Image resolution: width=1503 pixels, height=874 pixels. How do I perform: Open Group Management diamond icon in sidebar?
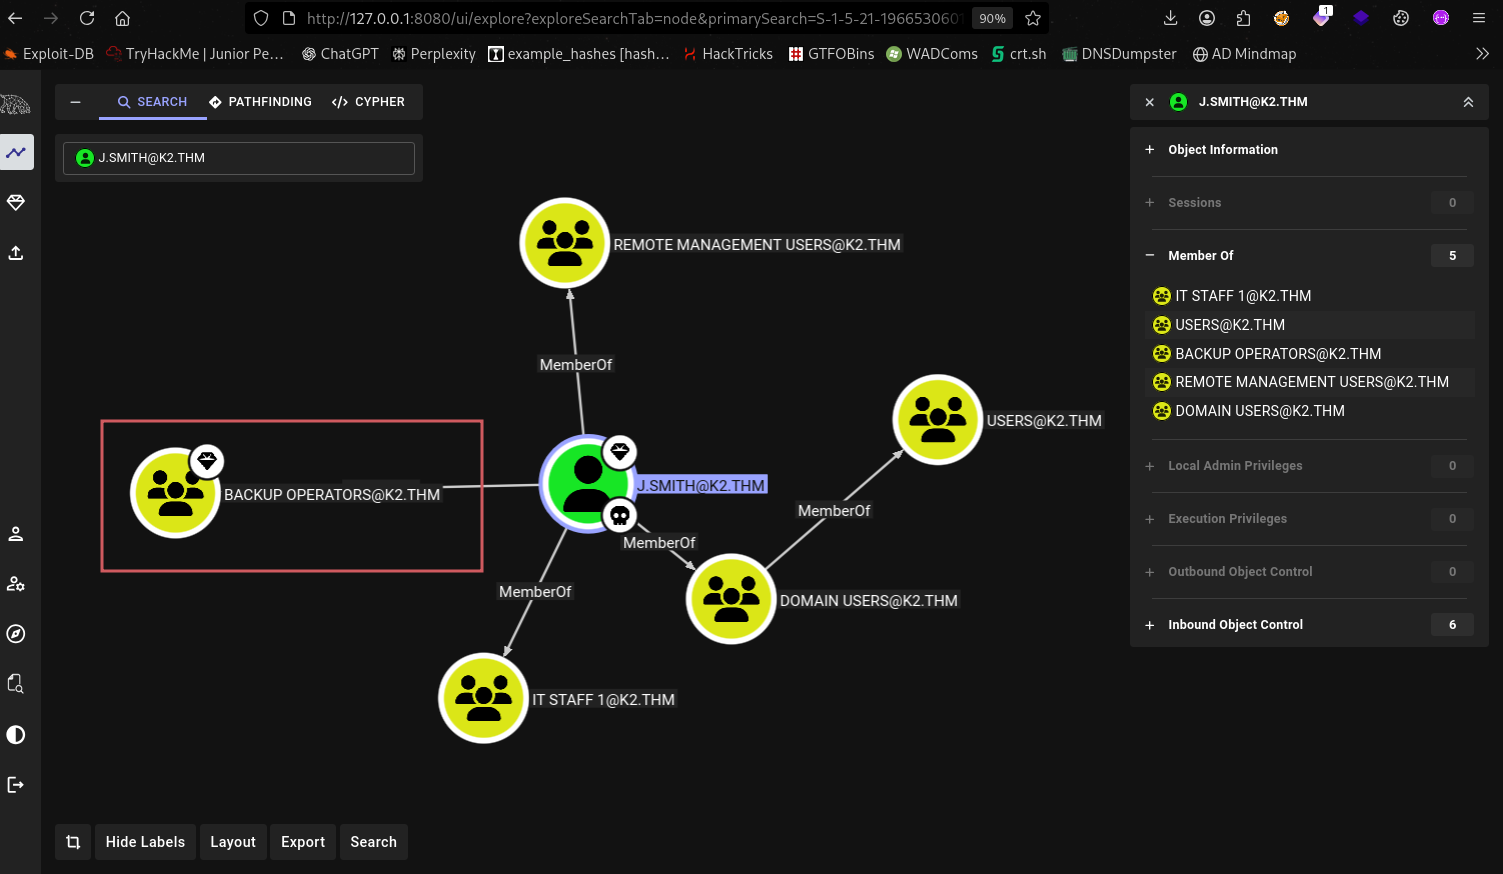(x=16, y=202)
